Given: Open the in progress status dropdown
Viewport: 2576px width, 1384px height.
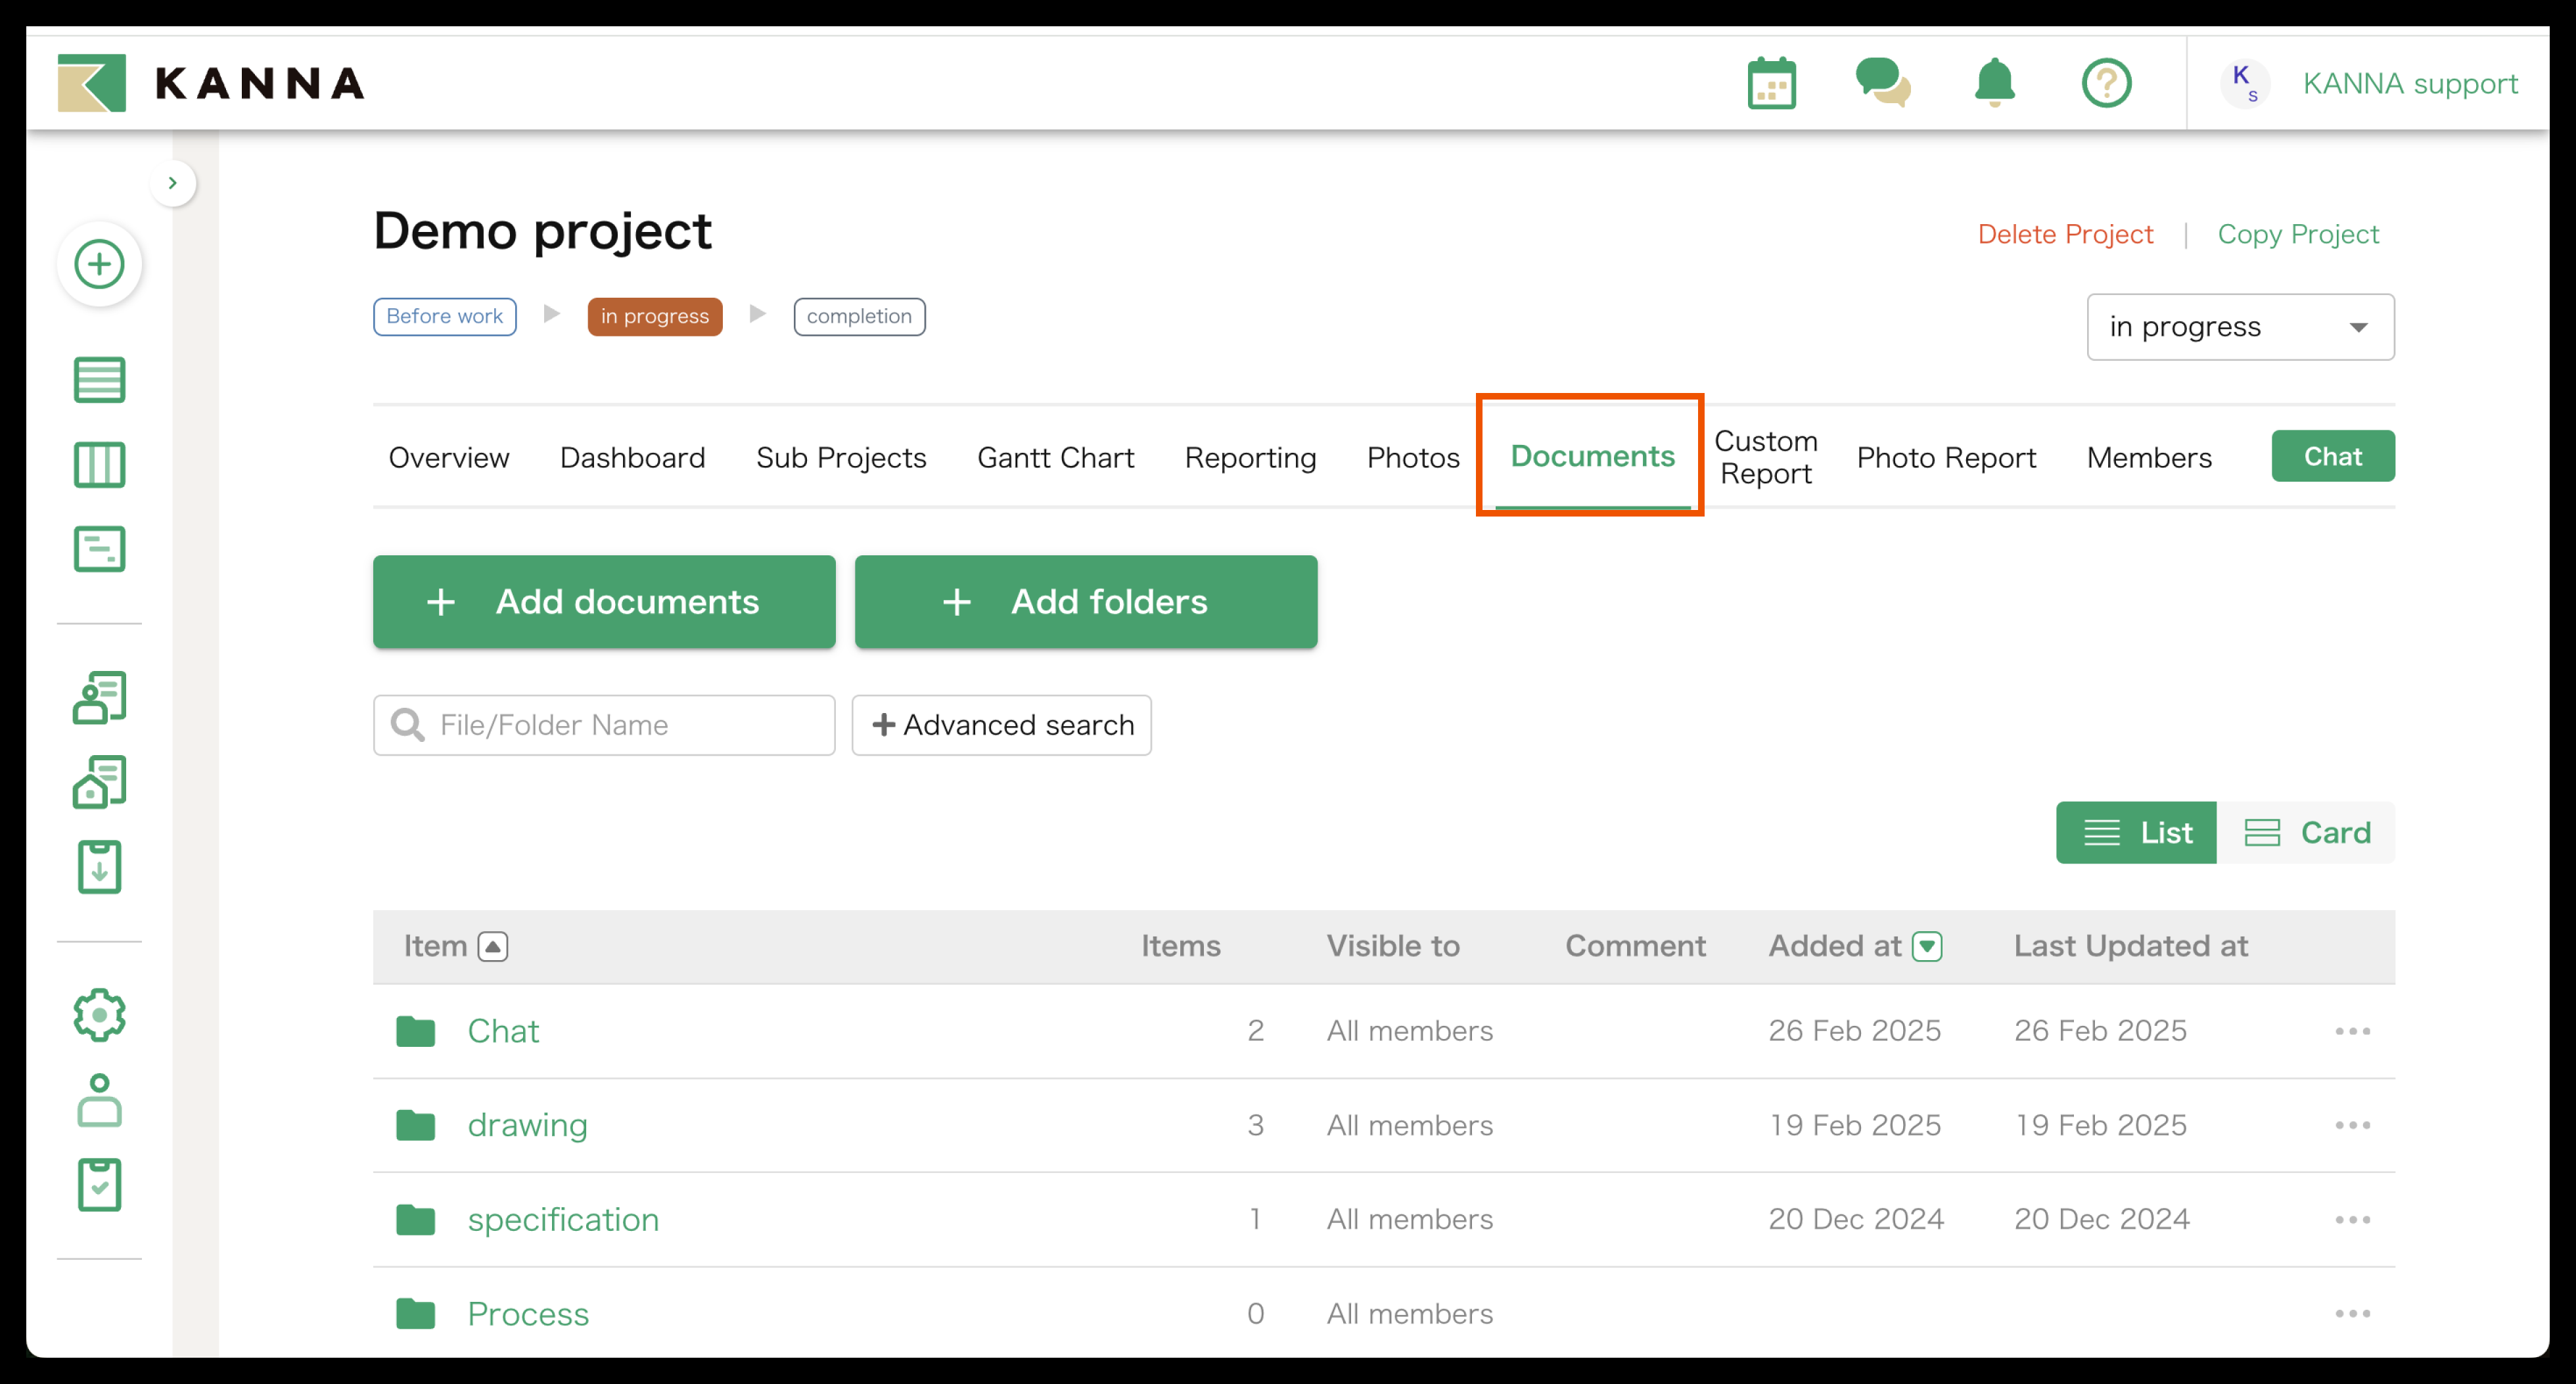Looking at the screenshot, I should 2239,327.
